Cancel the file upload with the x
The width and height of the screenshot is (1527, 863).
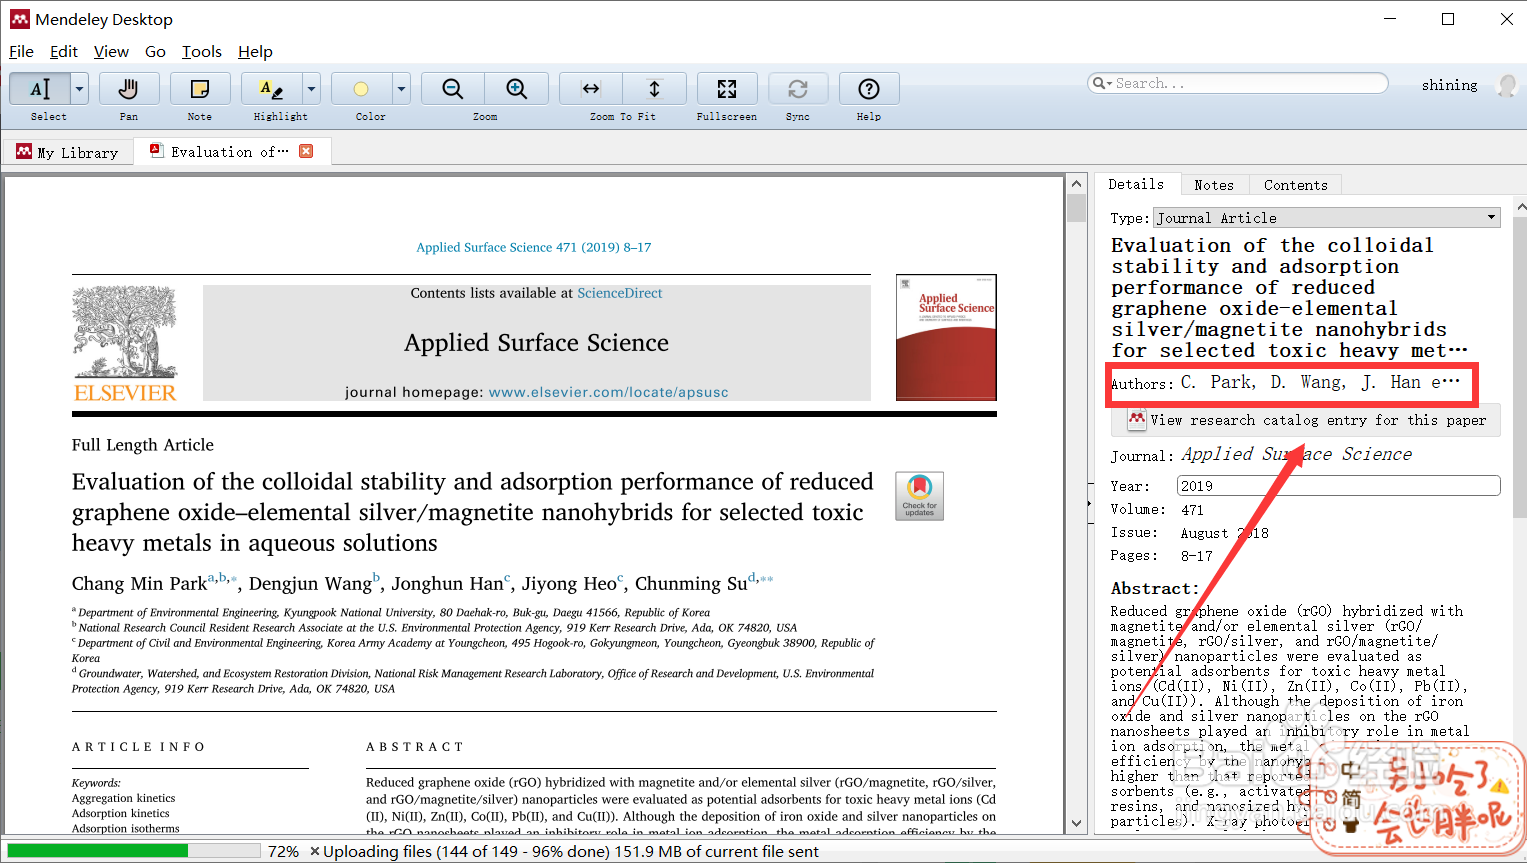point(315,851)
